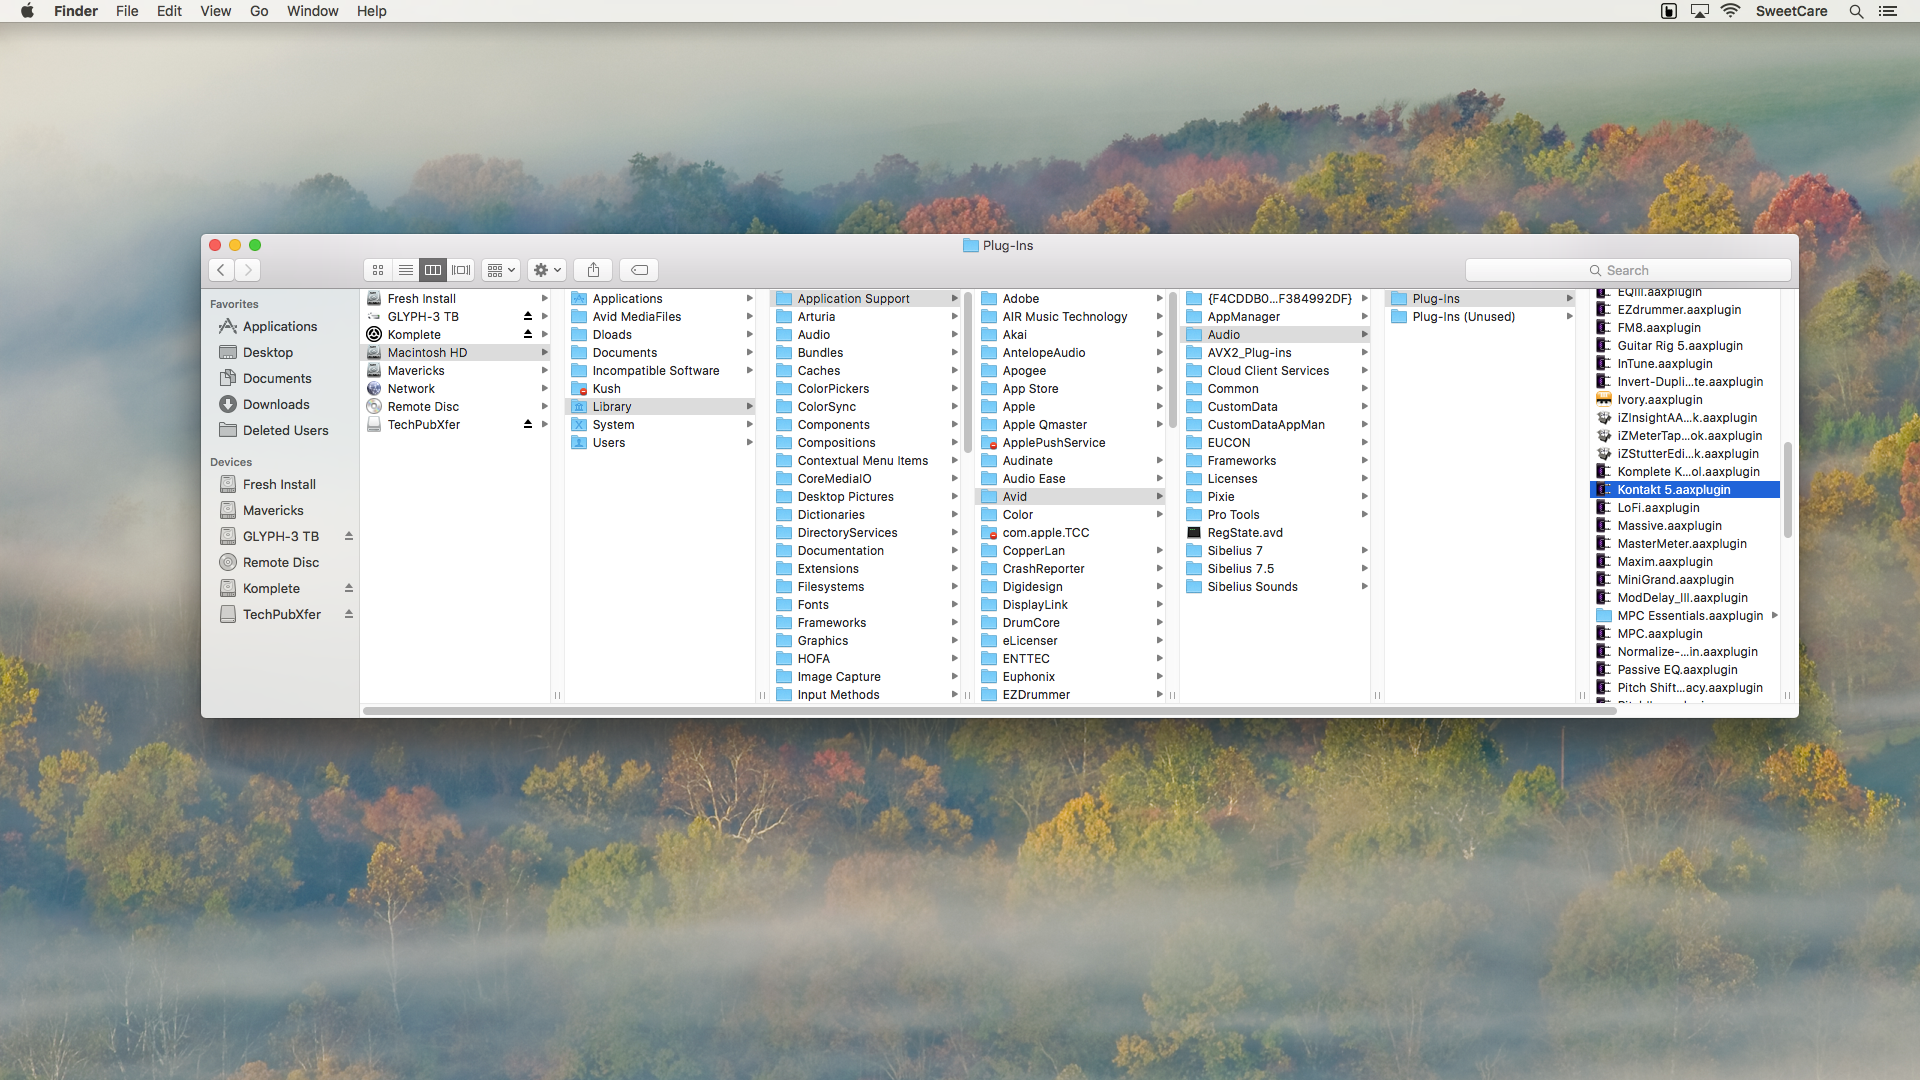Open the Action gear menu
This screenshot has height=1080, width=1920.
pos(547,270)
